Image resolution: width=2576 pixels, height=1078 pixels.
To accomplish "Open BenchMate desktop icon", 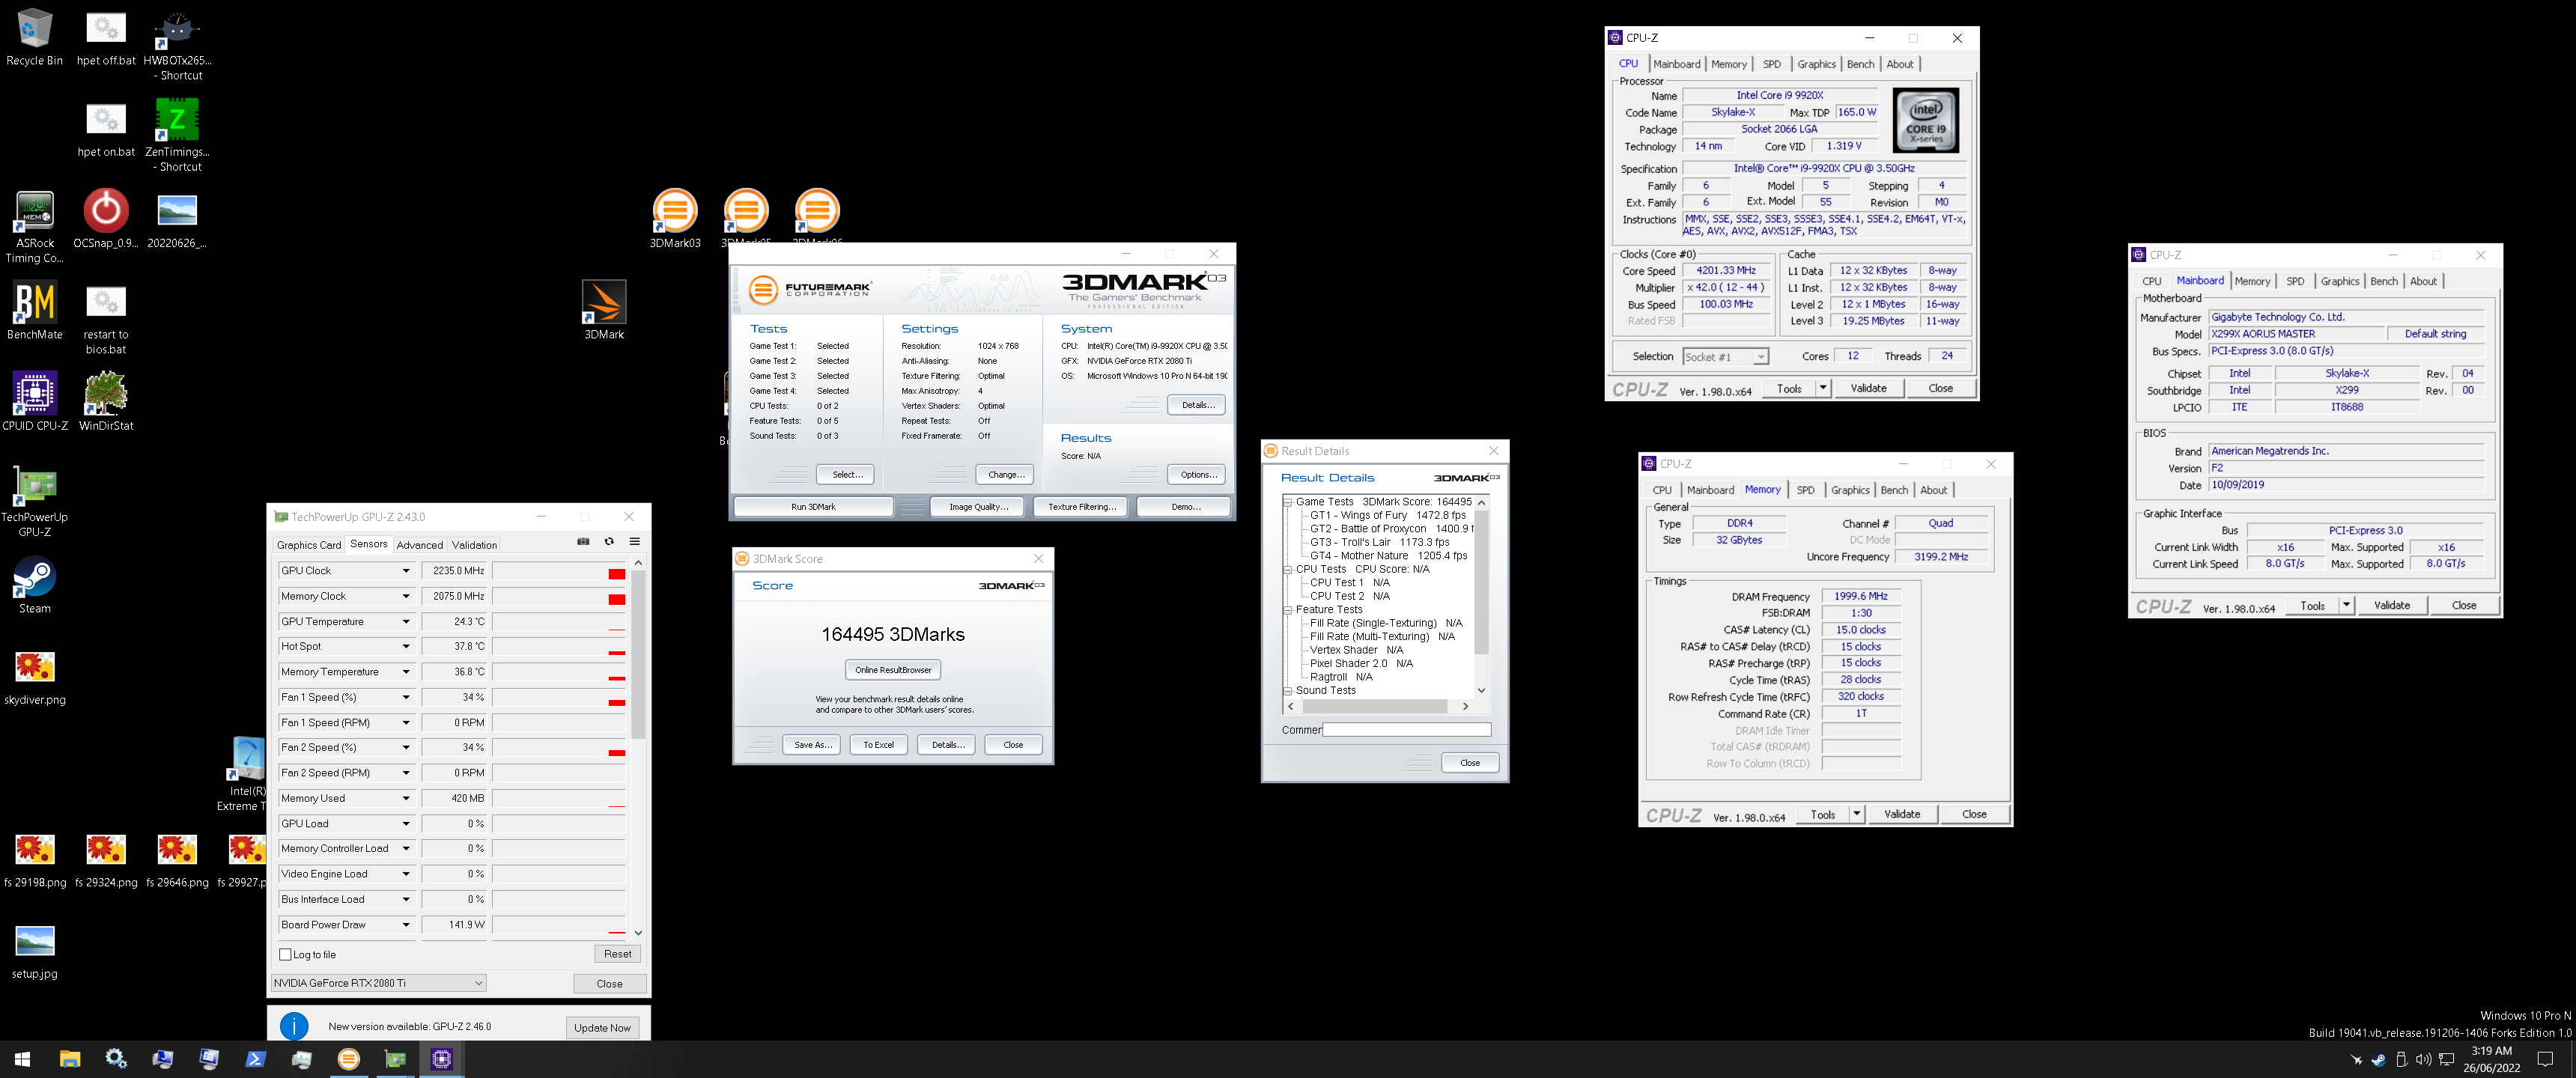I will click(34, 310).
